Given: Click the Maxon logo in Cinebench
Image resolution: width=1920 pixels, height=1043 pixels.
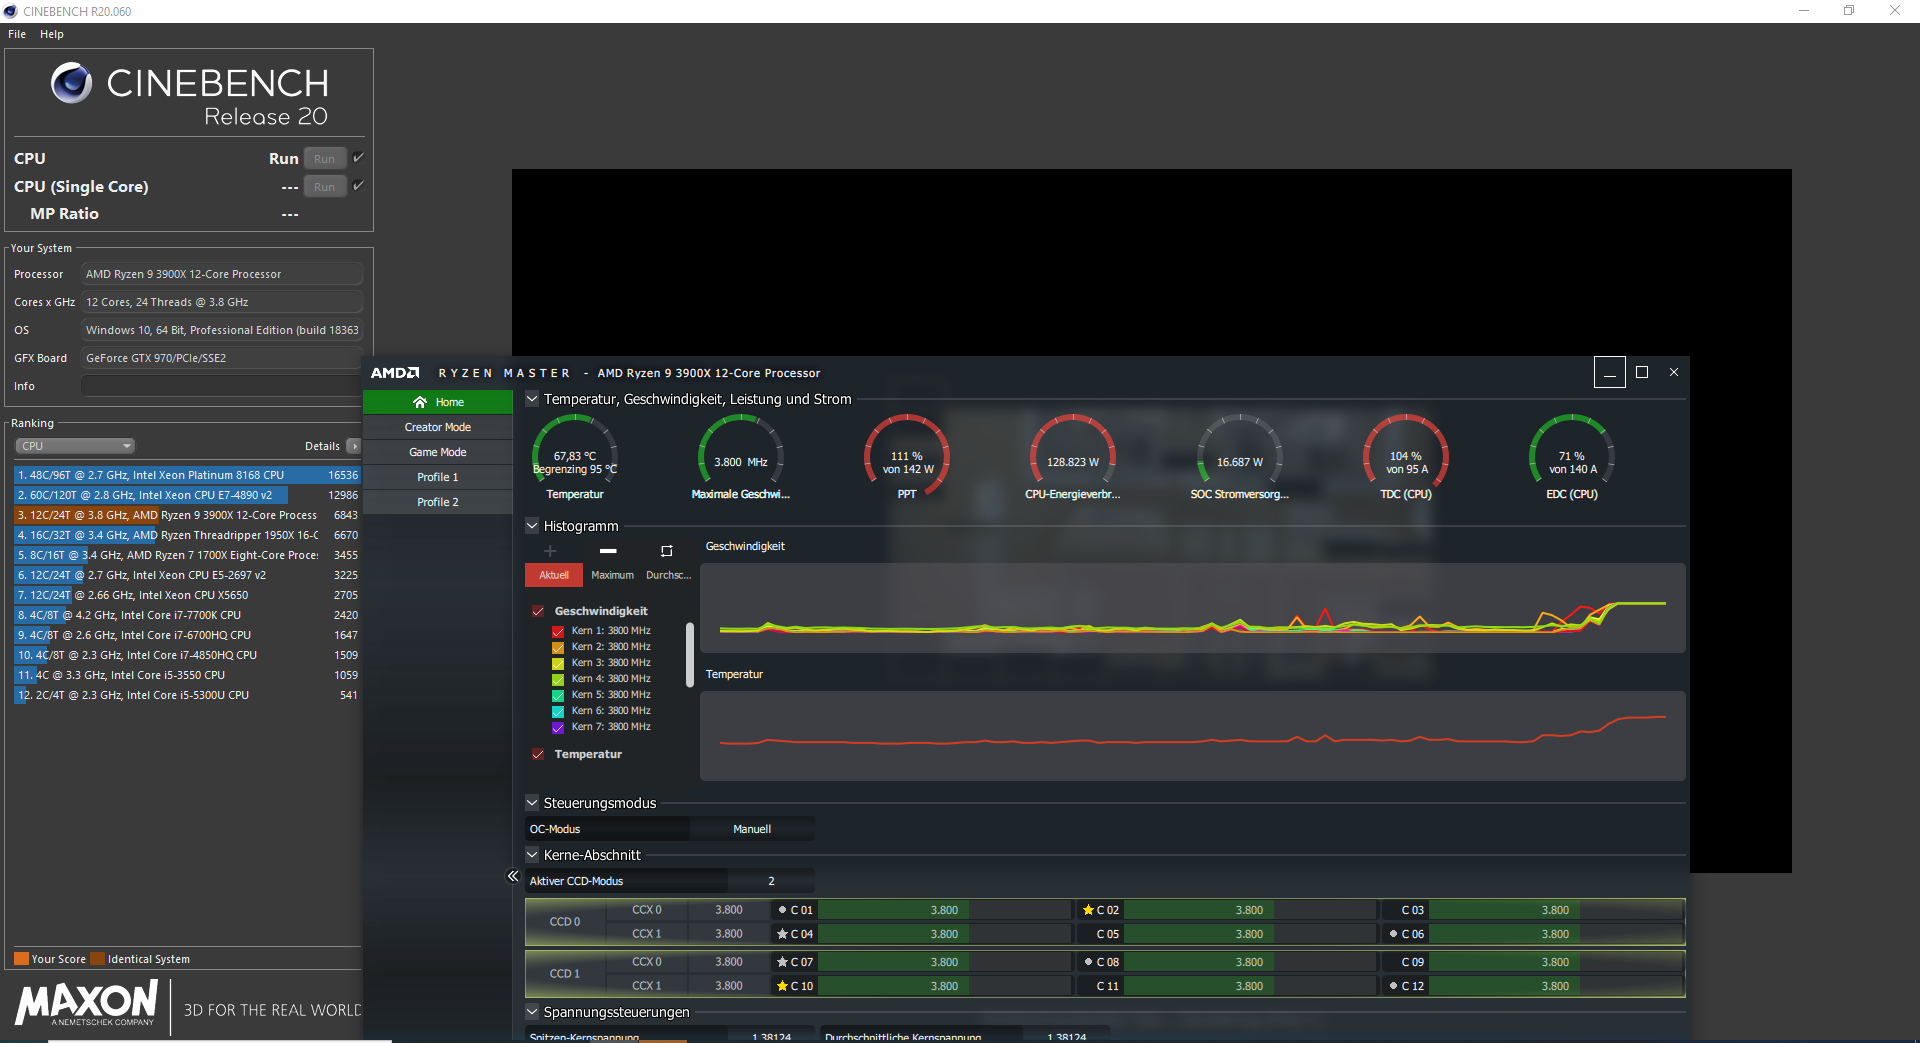Looking at the screenshot, I should pos(86,1002).
